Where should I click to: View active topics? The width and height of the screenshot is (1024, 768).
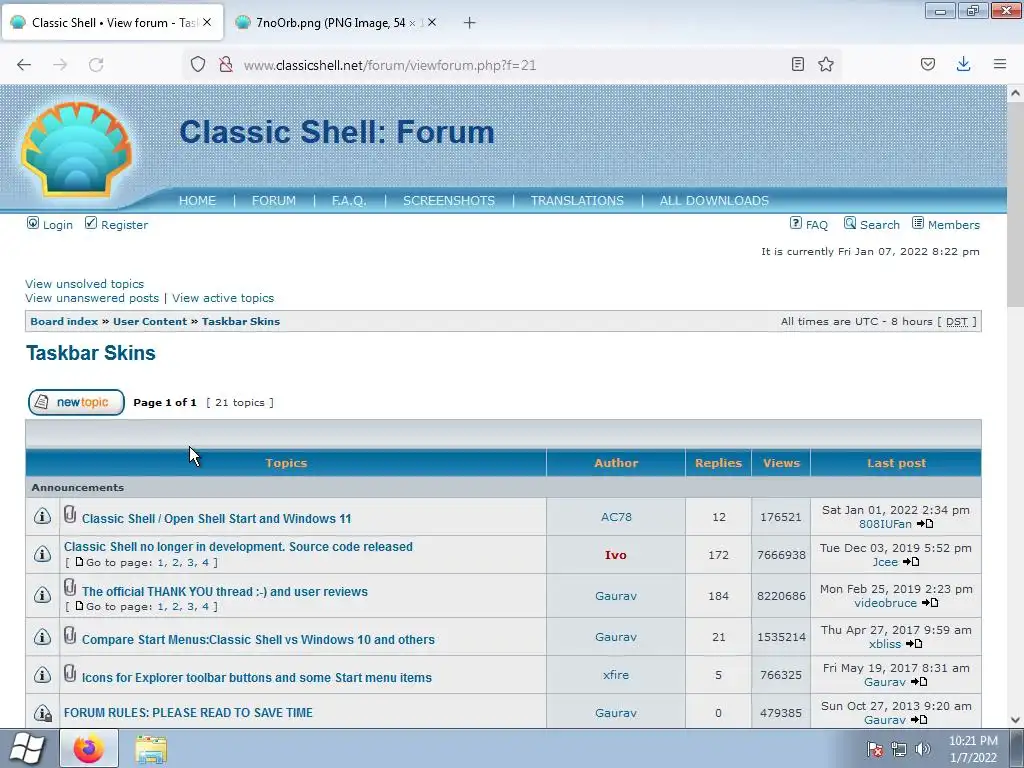[223, 298]
